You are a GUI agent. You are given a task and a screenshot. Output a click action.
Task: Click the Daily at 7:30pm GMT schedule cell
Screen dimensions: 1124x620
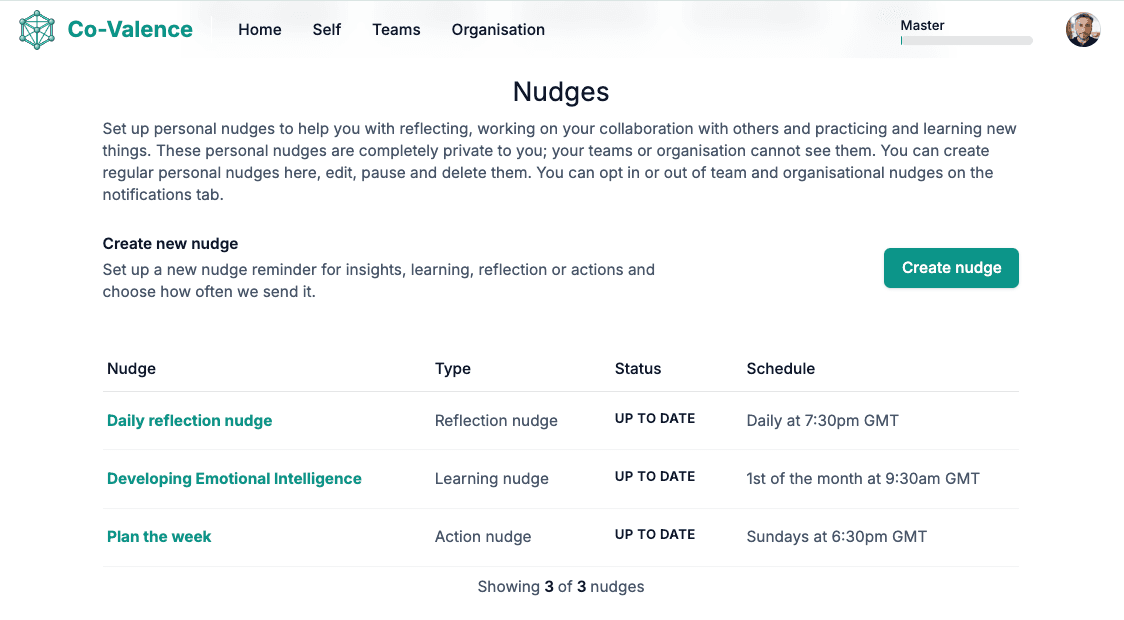[823, 421]
